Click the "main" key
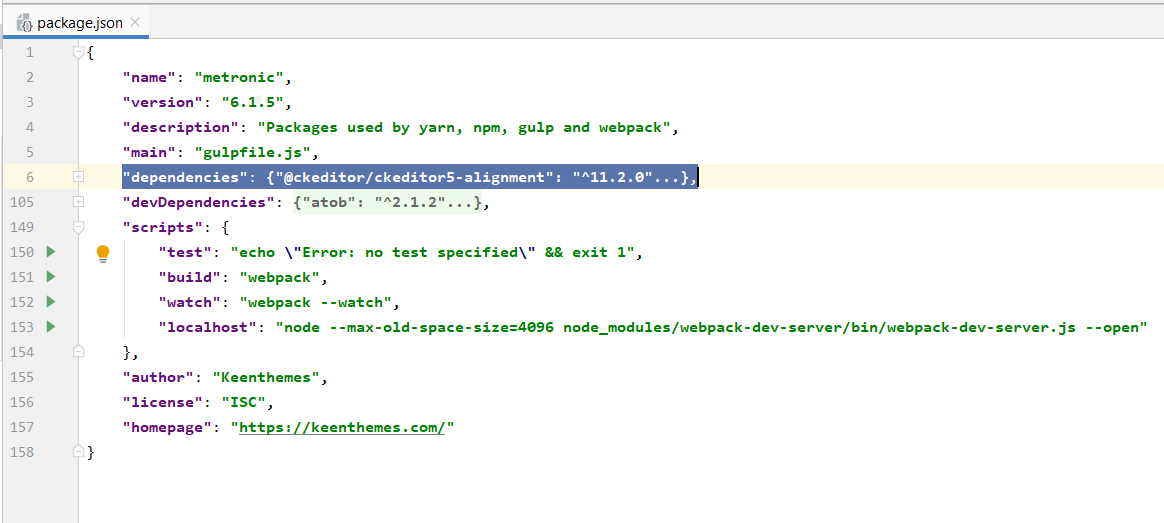This screenshot has width=1164, height=523. (151, 152)
